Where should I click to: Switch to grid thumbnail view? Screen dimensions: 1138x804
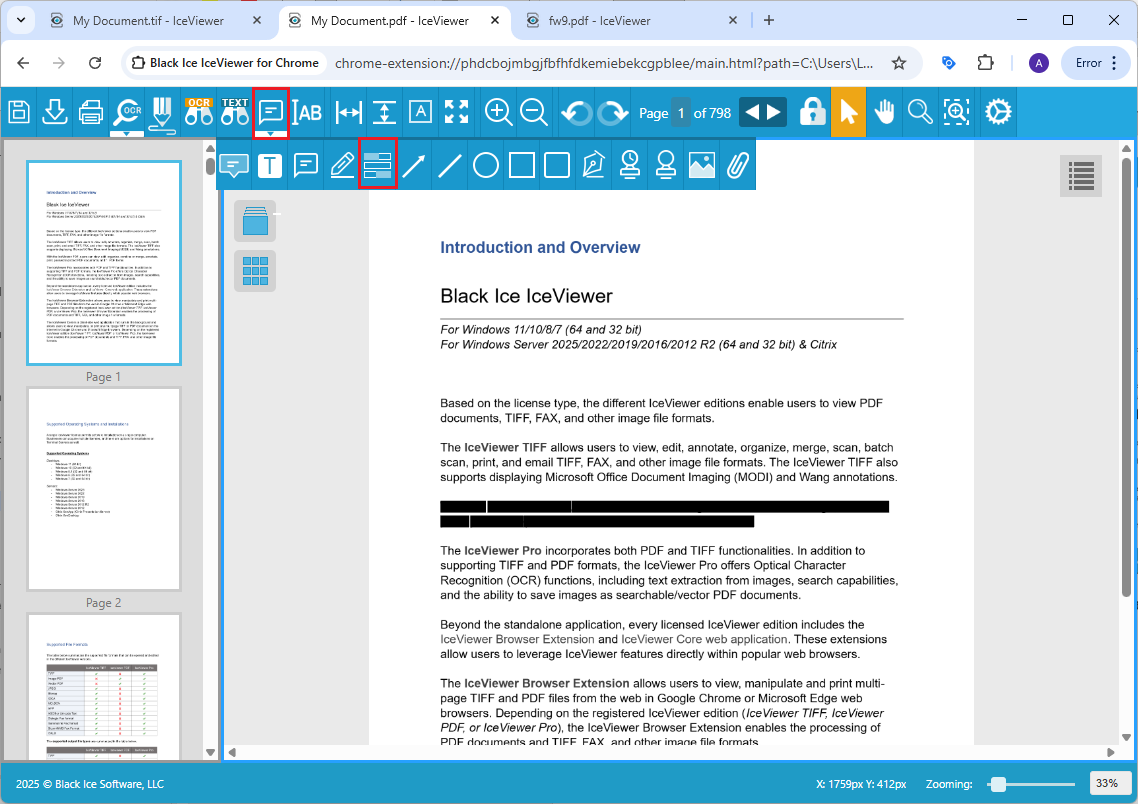pyautogui.click(x=255, y=271)
